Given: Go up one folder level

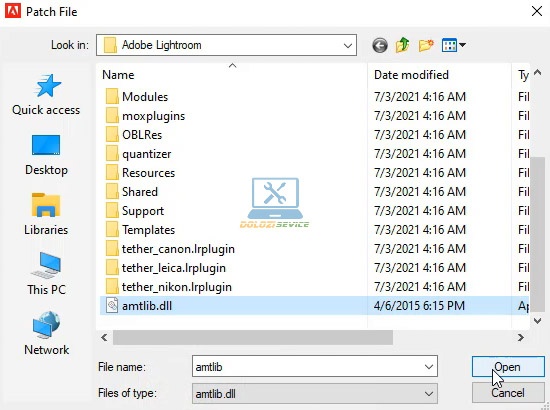Looking at the screenshot, I should (403, 45).
